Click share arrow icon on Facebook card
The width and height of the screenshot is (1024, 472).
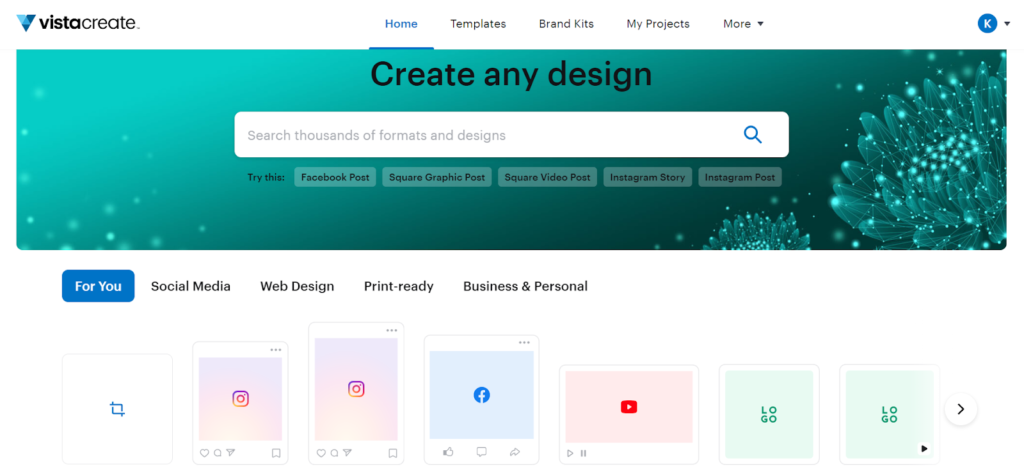tap(515, 451)
